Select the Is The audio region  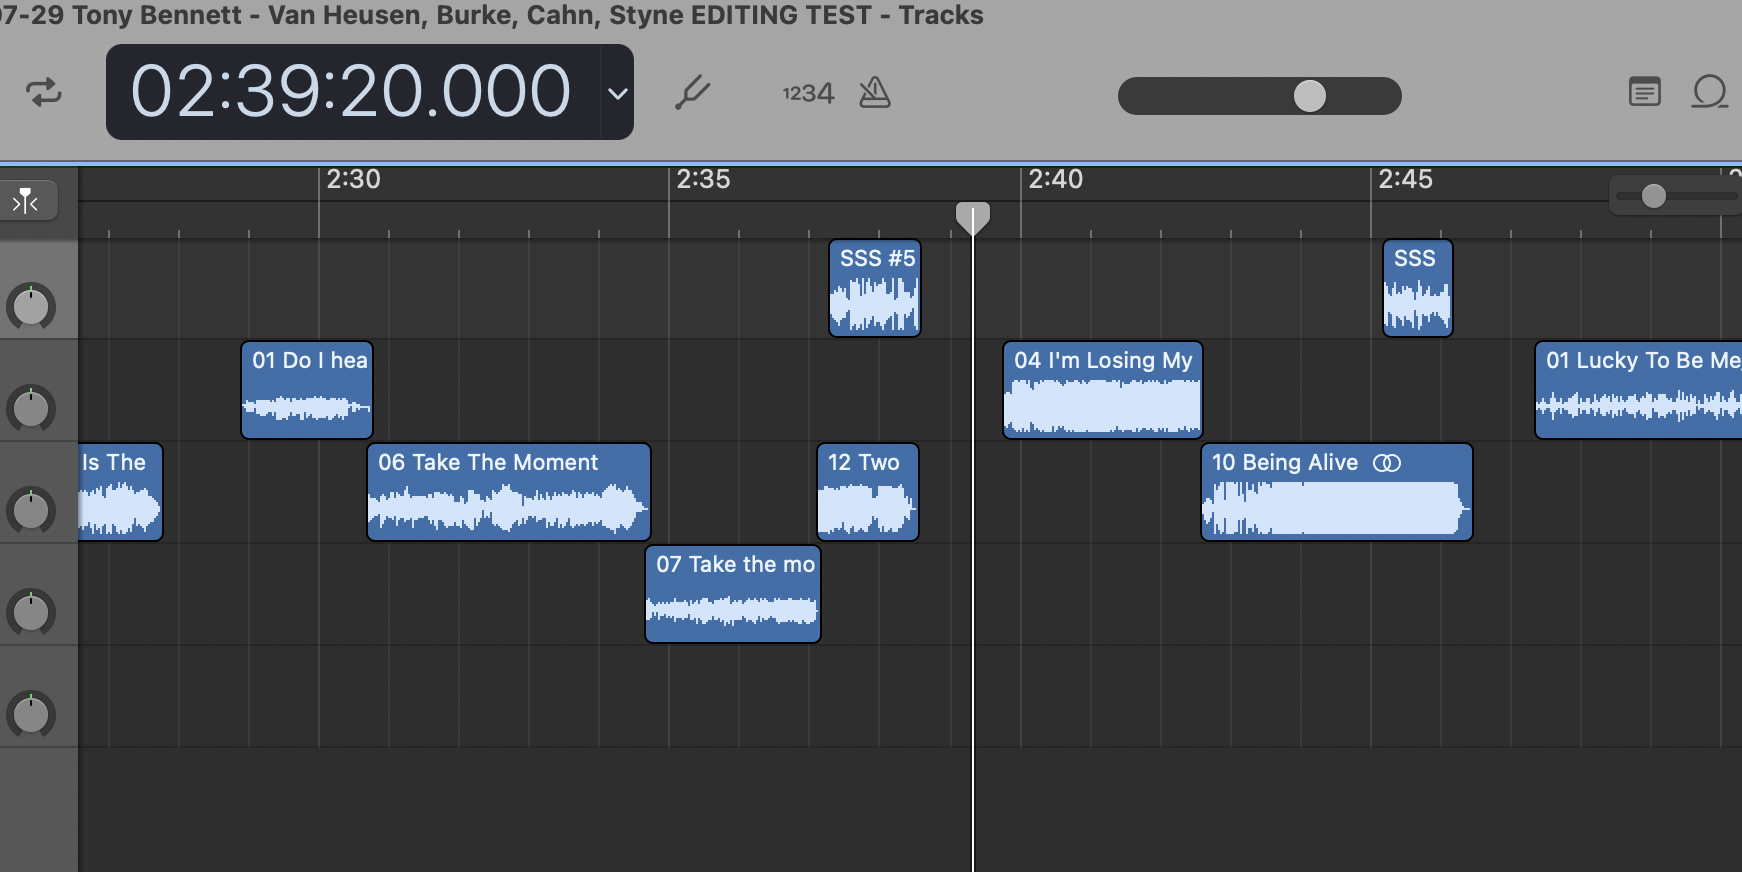120,492
